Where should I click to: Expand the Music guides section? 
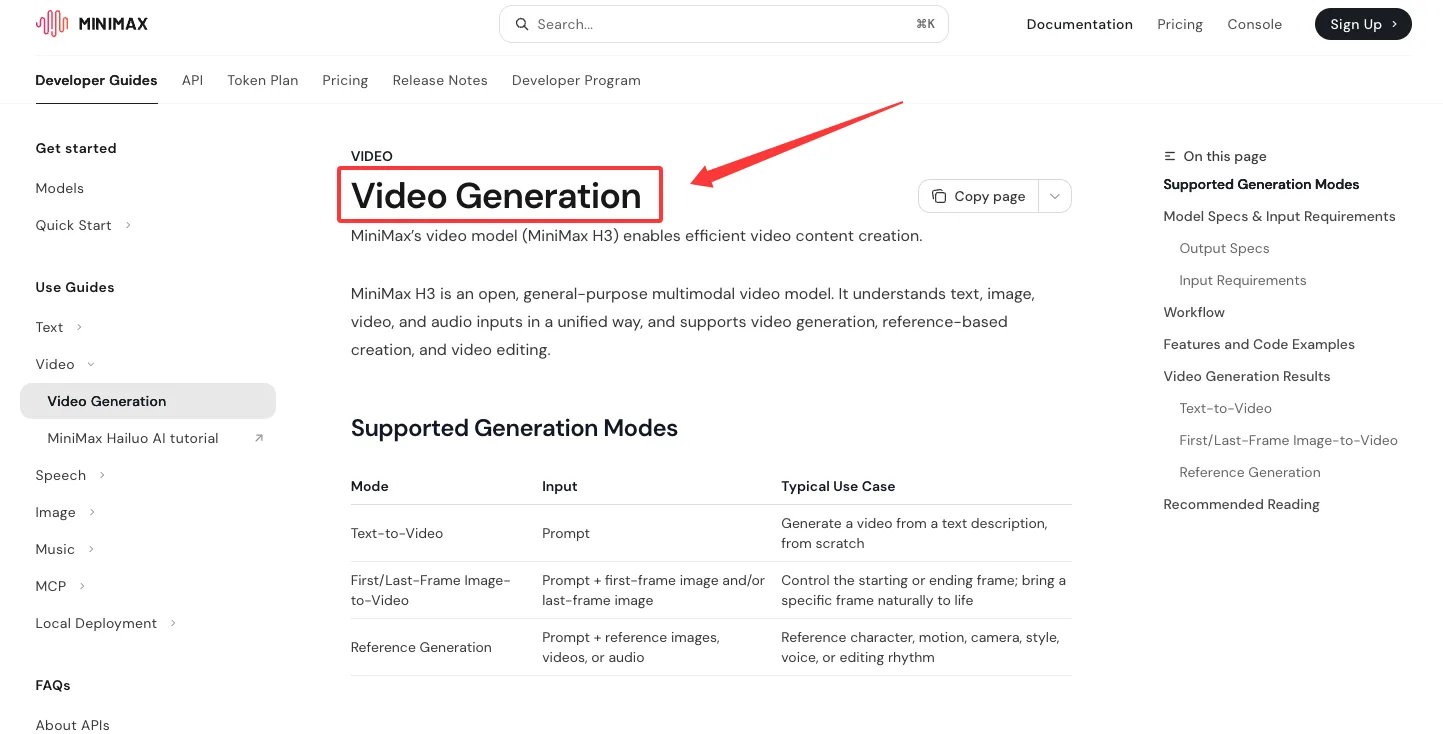coord(91,549)
